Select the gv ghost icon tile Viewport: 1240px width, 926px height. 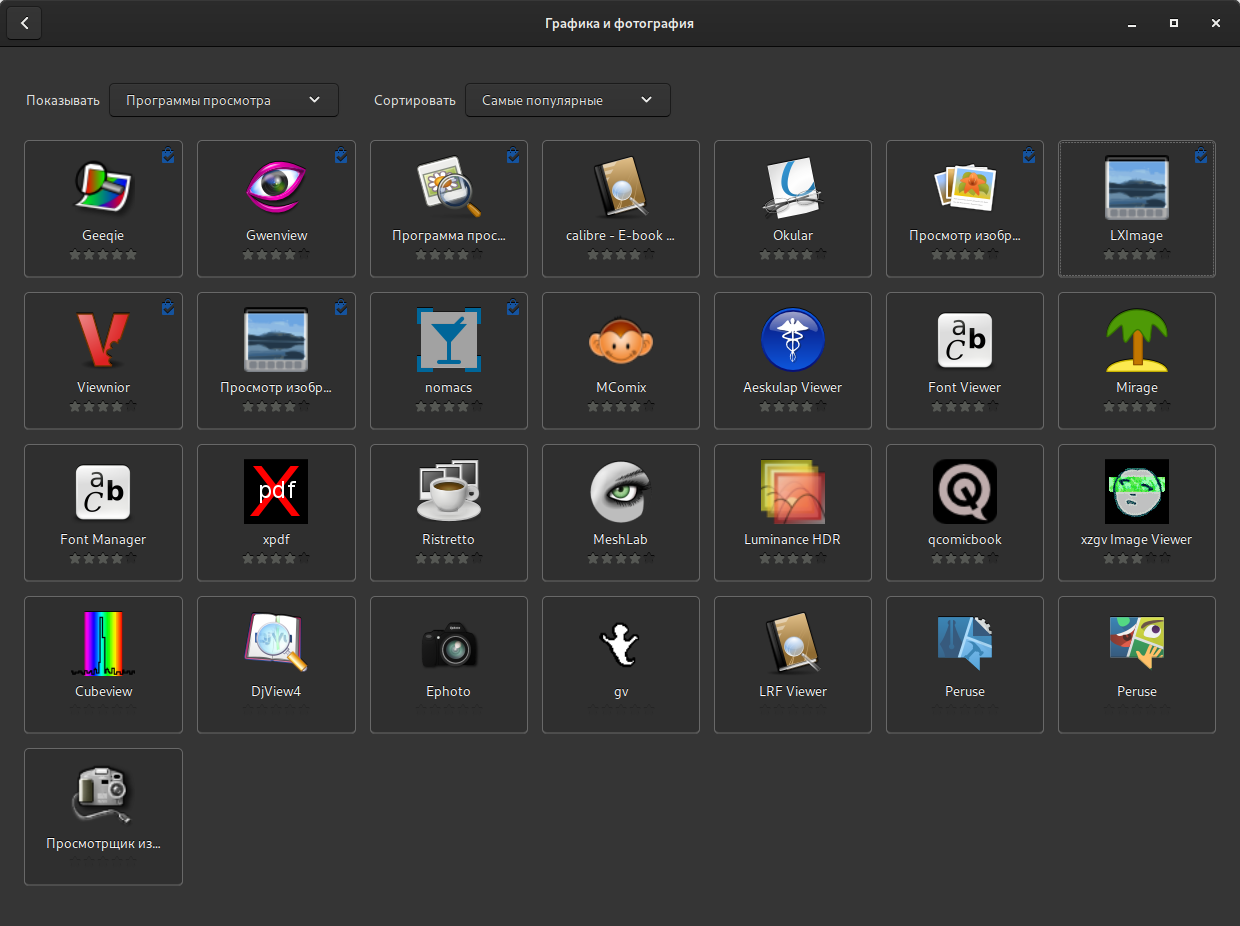point(621,664)
